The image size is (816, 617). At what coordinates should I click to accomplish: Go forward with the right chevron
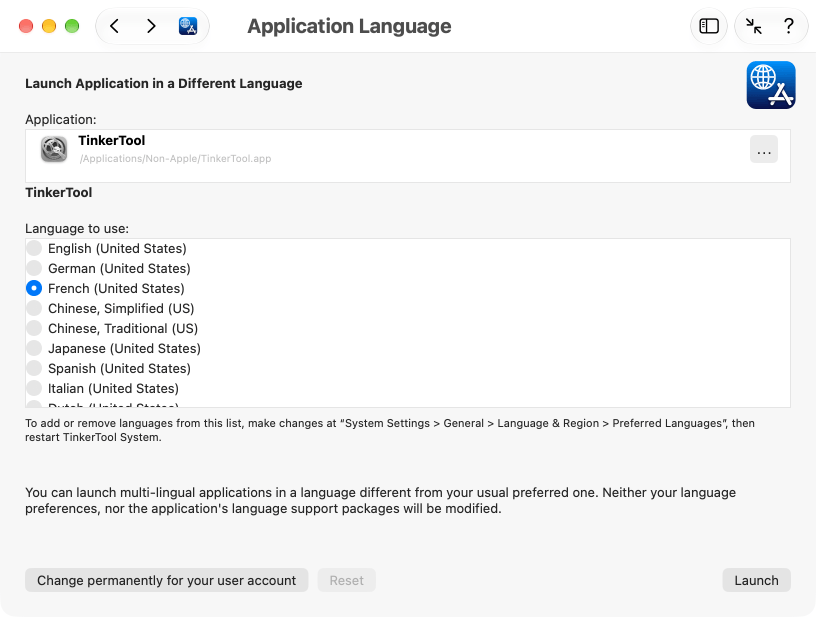pyautogui.click(x=151, y=26)
